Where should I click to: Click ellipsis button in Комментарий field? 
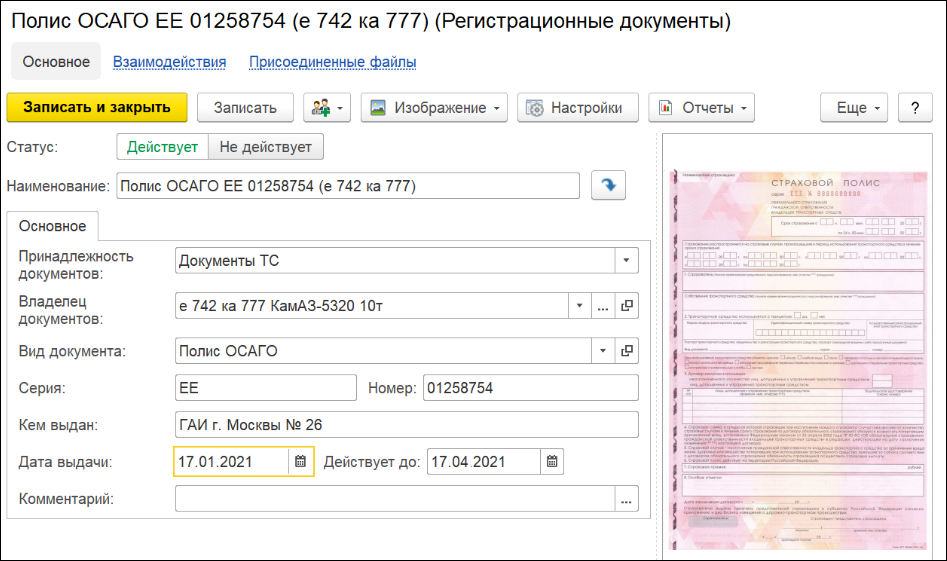click(627, 498)
